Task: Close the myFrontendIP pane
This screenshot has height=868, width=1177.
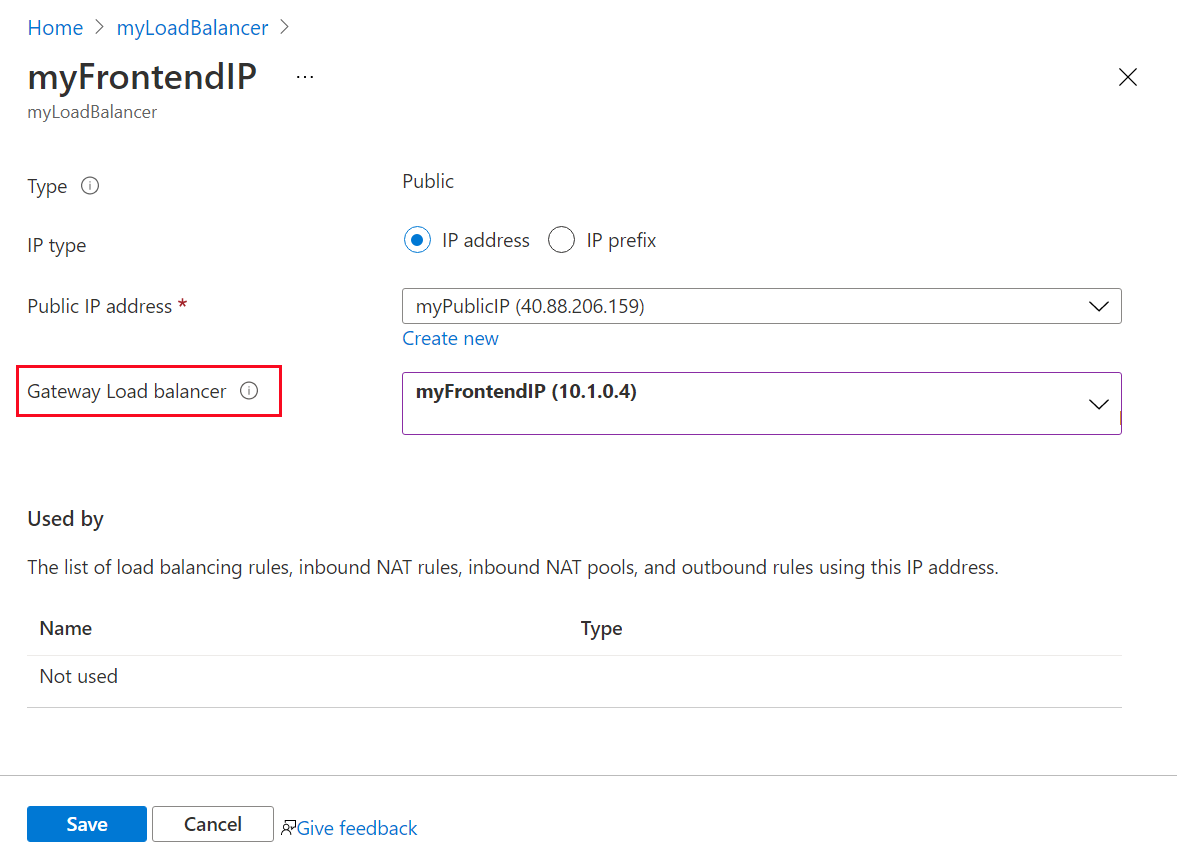Action: click(1128, 77)
